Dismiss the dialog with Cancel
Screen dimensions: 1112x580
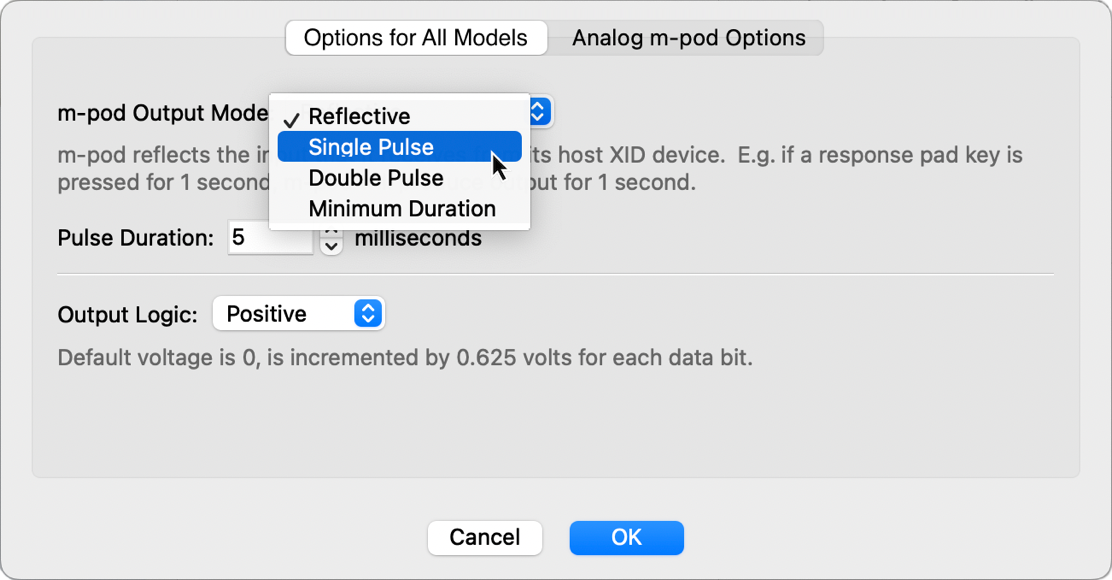click(x=485, y=537)
